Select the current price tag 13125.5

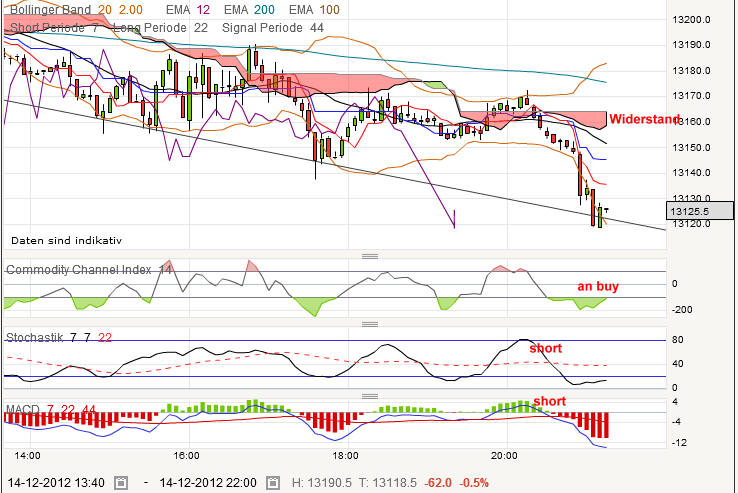[700, 211]
